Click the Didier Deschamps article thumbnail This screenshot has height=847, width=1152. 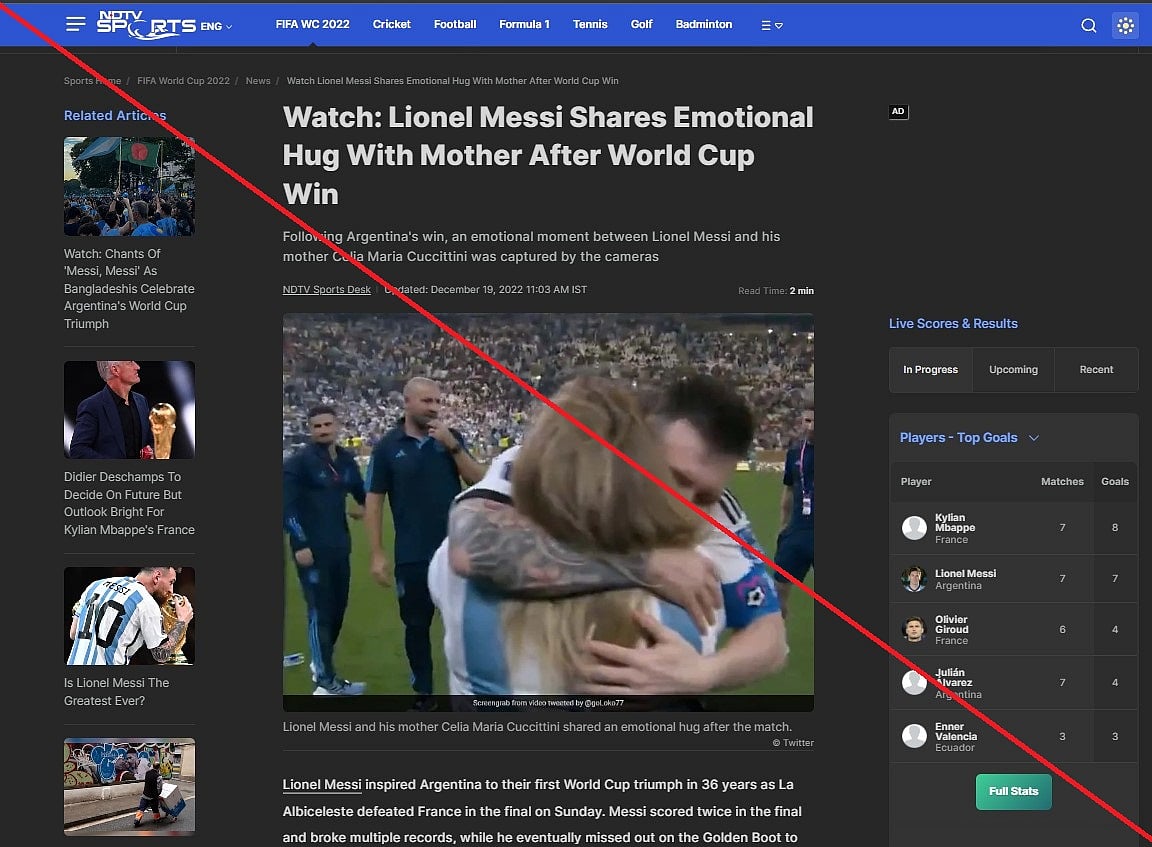pyautogui.click(x=129, y=409)
